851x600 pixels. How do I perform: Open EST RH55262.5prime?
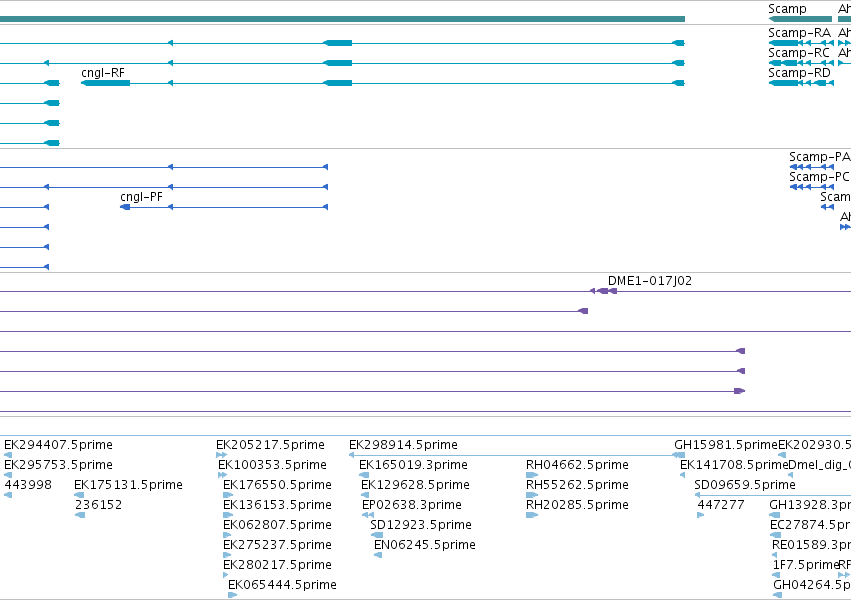(577, 485)
